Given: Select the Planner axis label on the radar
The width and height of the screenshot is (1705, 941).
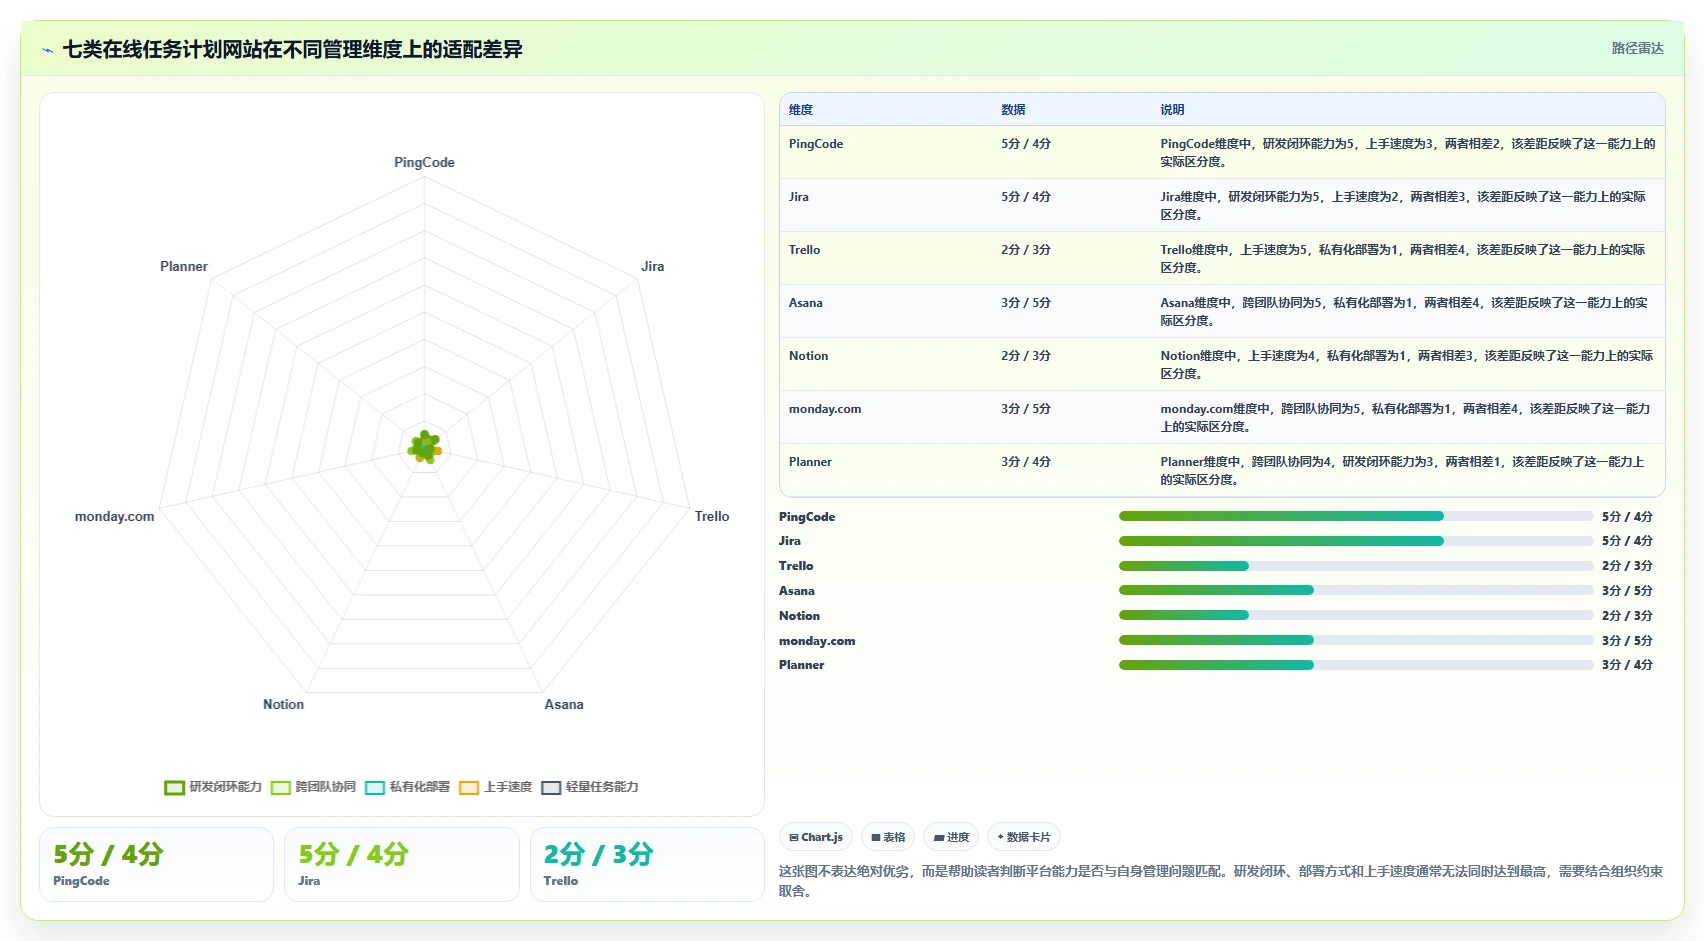Looking at the screenshot, I should pos(184,266).
